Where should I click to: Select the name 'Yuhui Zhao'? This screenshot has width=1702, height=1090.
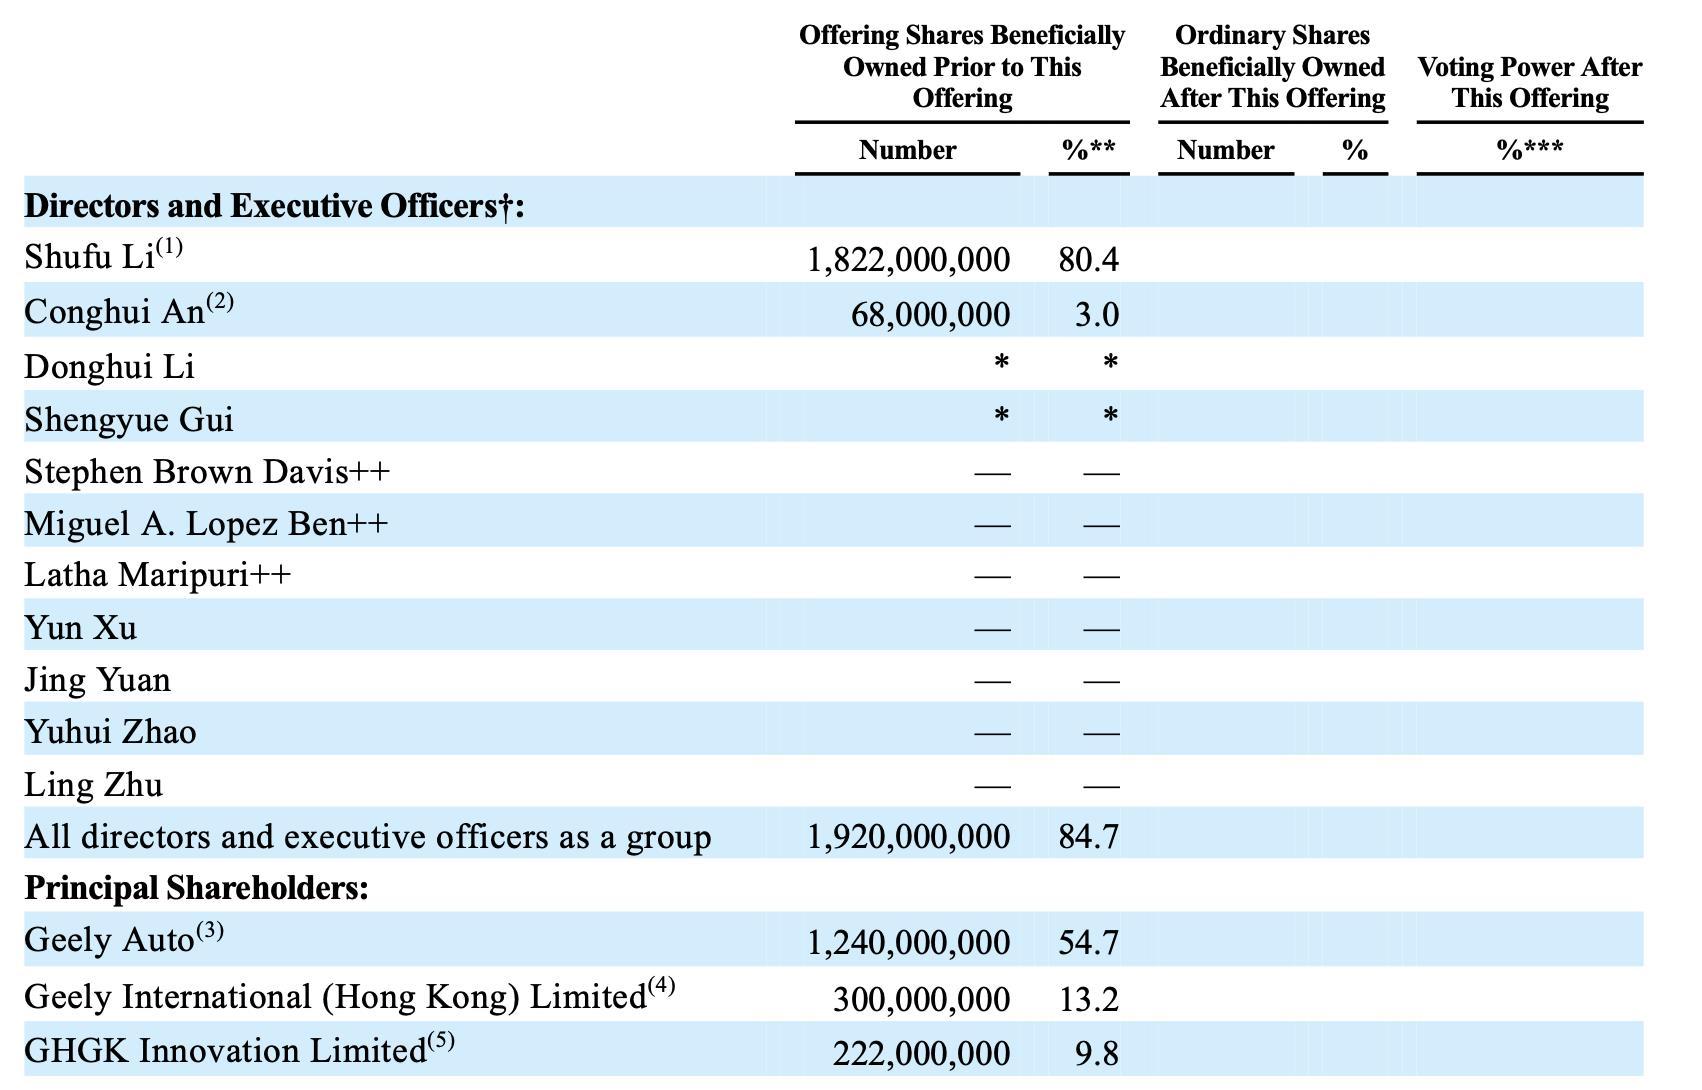[110, 732]
